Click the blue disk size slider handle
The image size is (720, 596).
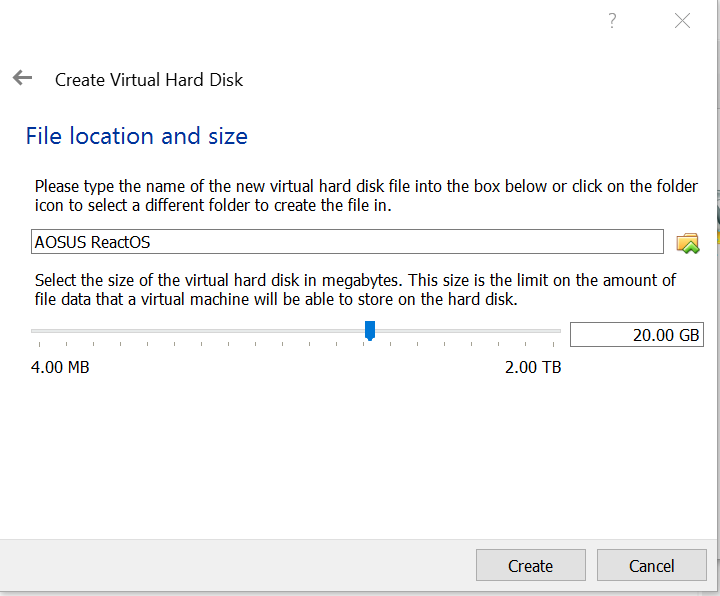(x=370, y=330)
